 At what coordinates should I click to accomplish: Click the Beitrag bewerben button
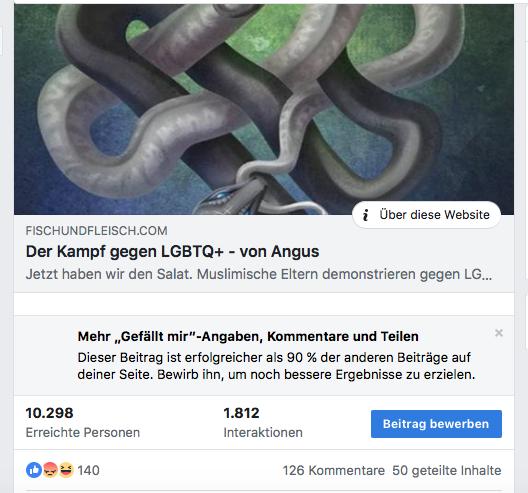(x=436, y=424)
